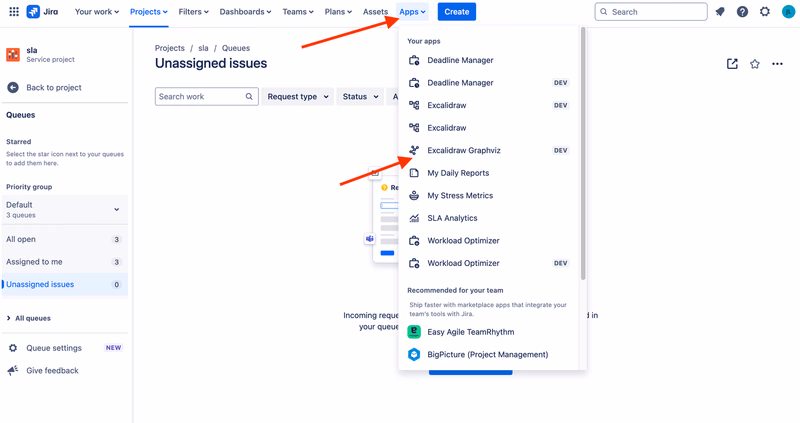The width and height of the screenshot is (800, 423).
Task: Open the Request type filter dropdown
Action: 298,96
